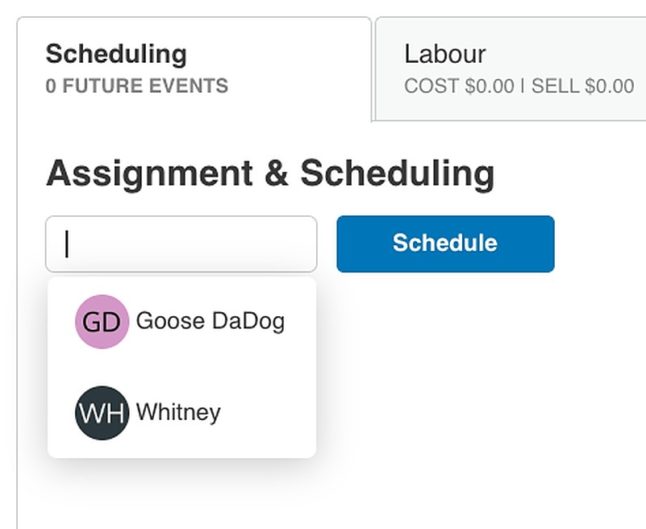Screen dimensions: 646x529
Task: Click the dark WH avatar icon
Action: (x=102, y=413)
